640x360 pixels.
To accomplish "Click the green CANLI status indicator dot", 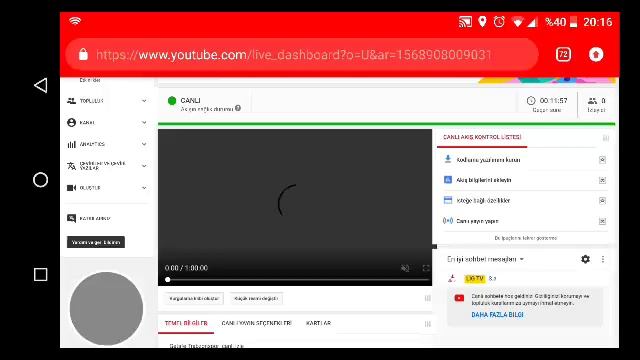I will pyautogui.click(x=172, y=100).
